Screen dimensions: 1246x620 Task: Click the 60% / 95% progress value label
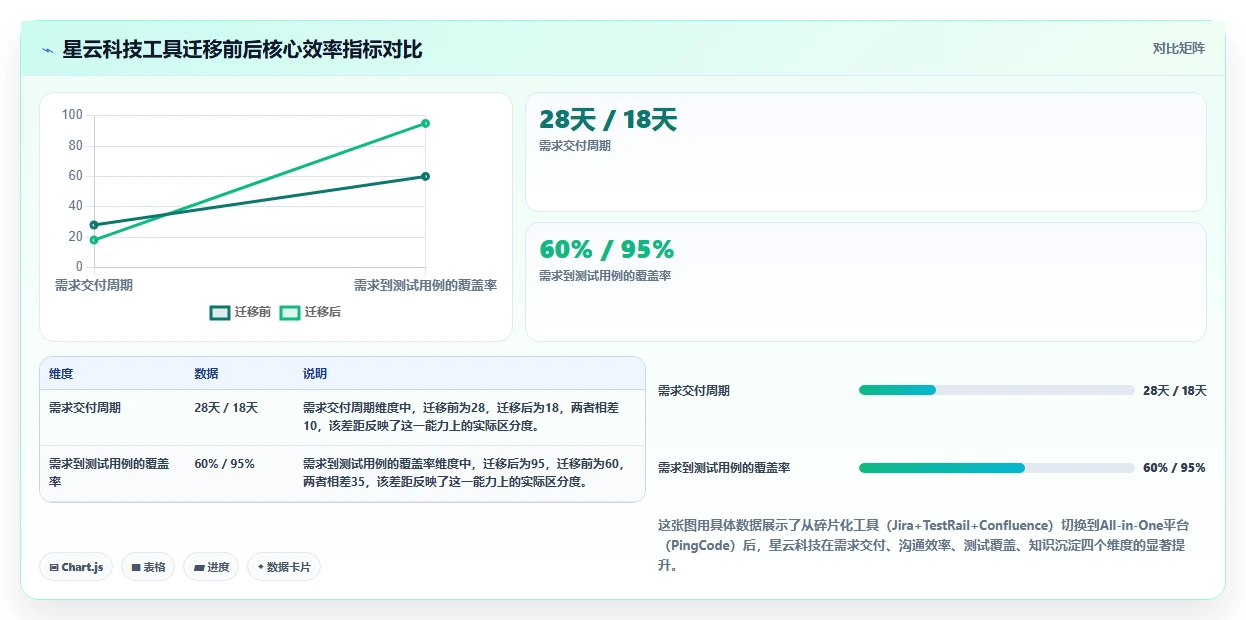point(1174,468)
